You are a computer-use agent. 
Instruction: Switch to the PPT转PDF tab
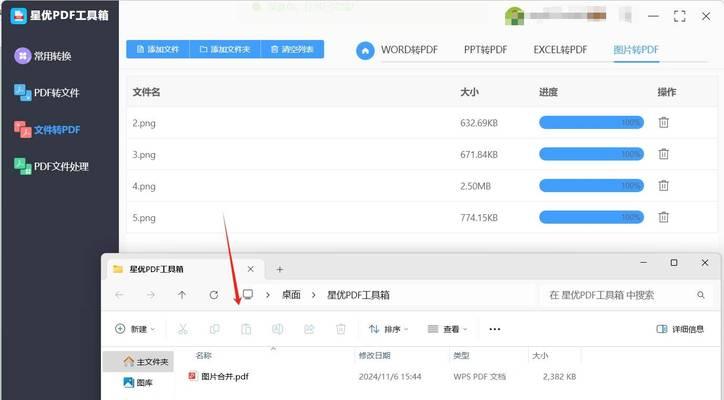485,50
